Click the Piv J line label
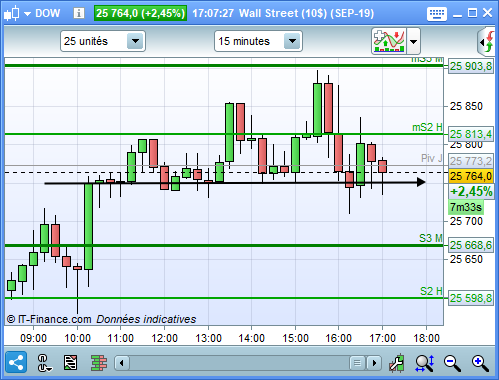This screenshot has height=380, width=499. (x=432, y=158)
